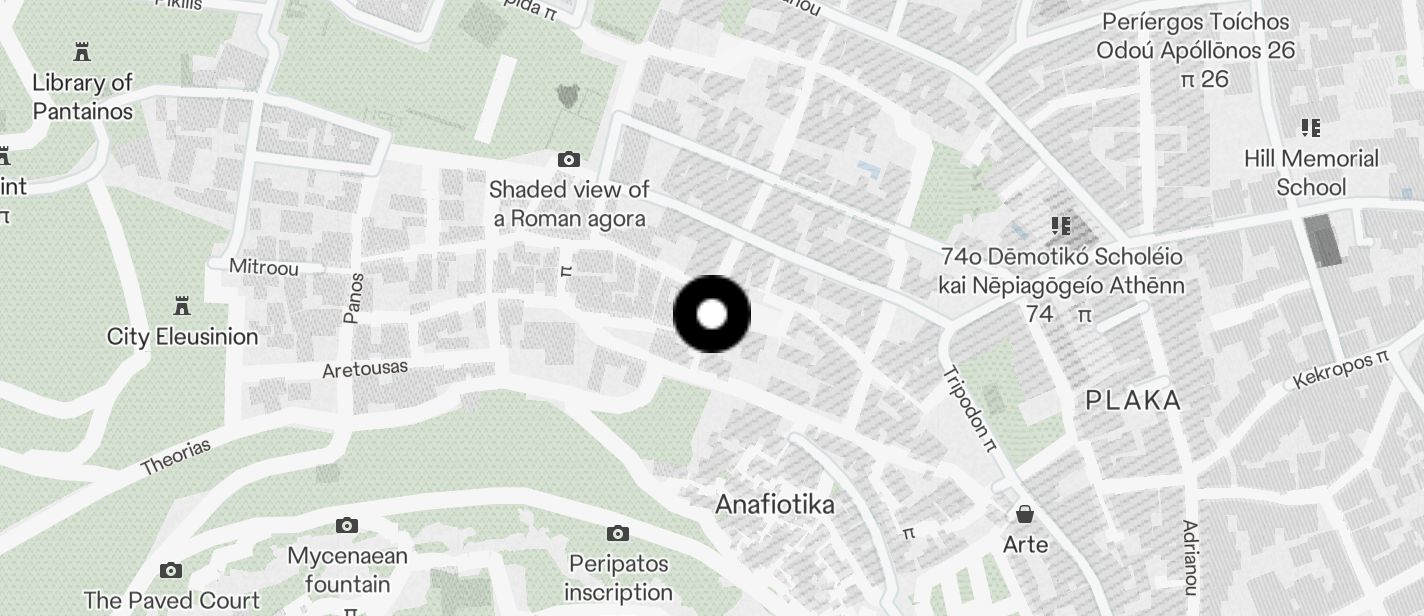Click the Peripatos inscription camera icon
Image resolution: width=1424 pixels, height=616 pixels.
pyautogui.click(x=617, y=533)
